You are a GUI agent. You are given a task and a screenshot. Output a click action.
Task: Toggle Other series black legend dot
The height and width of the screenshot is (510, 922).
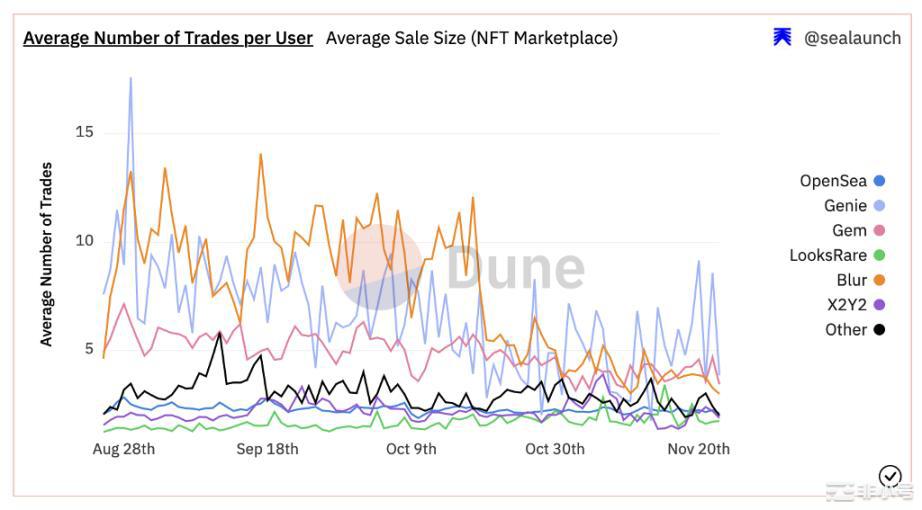click(x=879, y=330)
